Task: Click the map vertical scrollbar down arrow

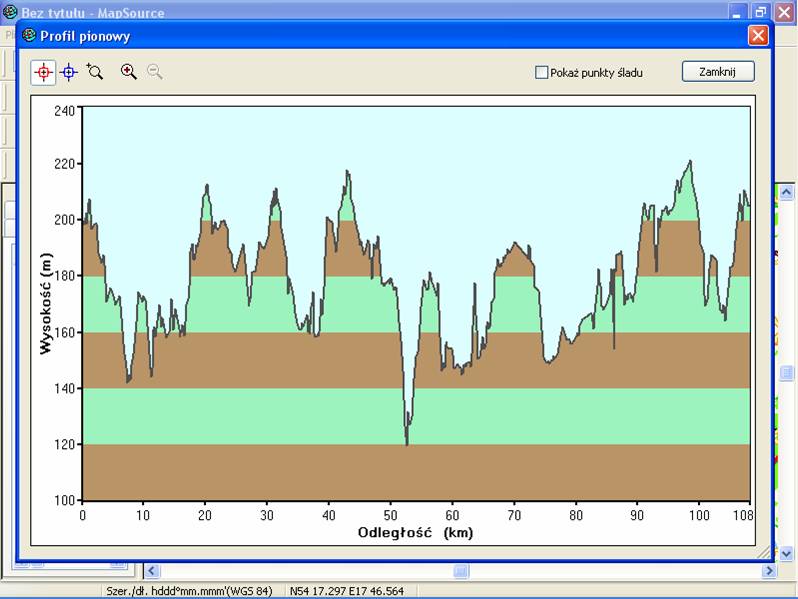Action: (786, 553)
